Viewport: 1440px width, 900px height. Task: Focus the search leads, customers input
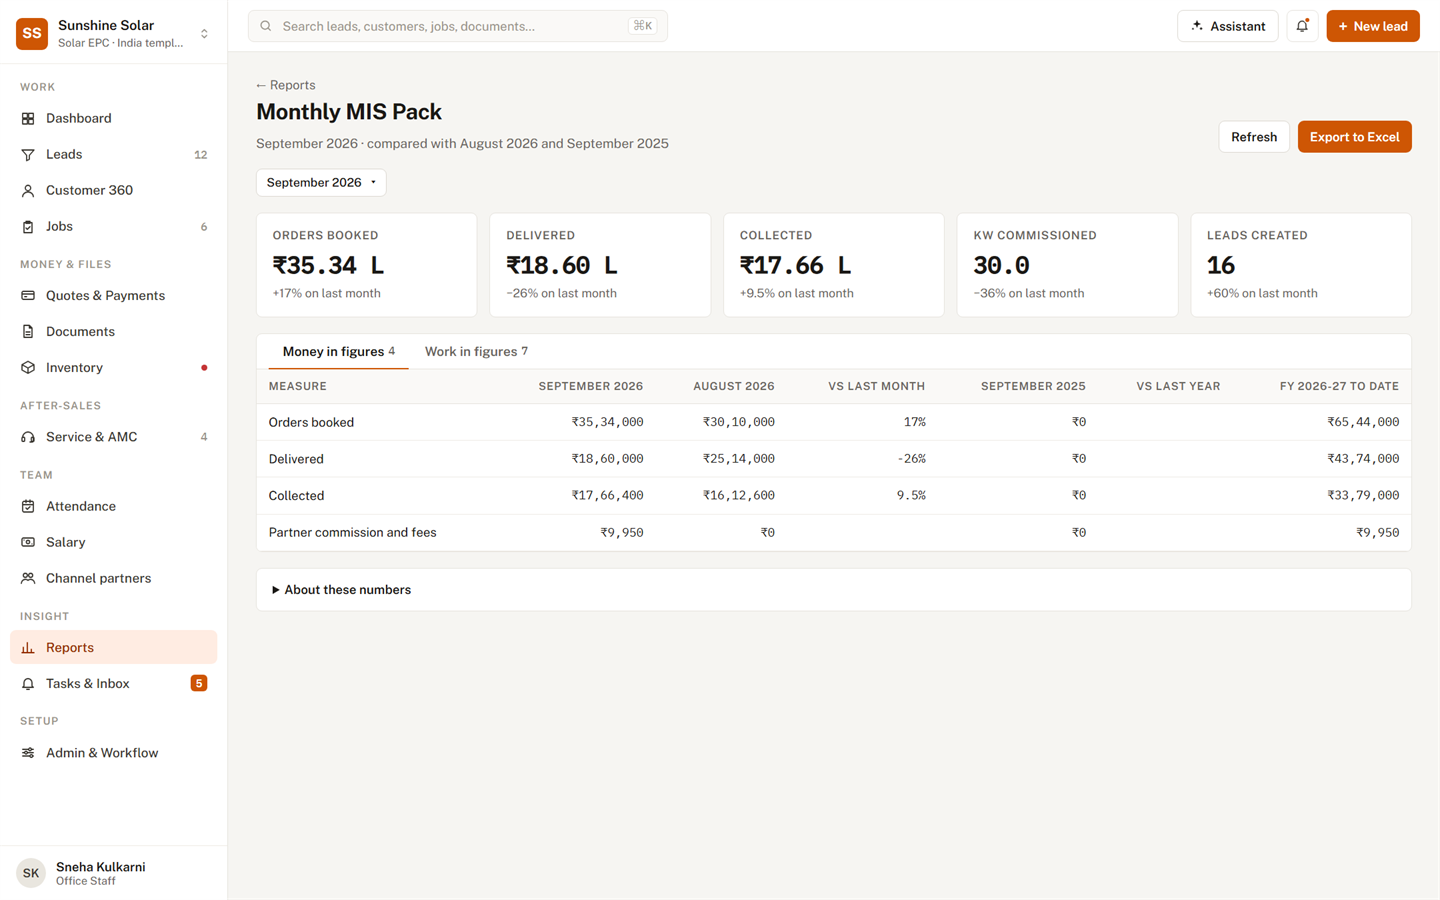(x=457, y=26)
